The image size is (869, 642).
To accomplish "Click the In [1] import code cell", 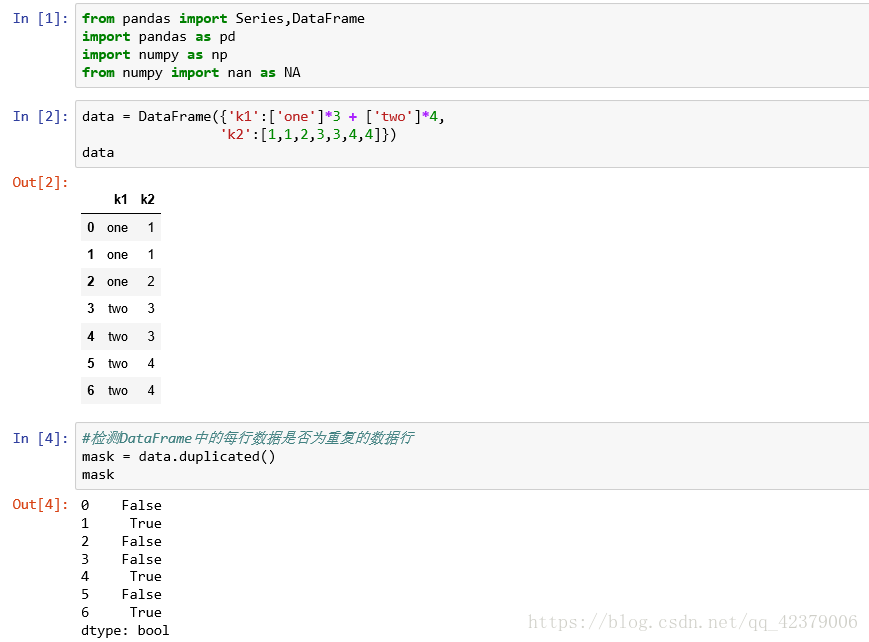I will click(x=472, y=45).
